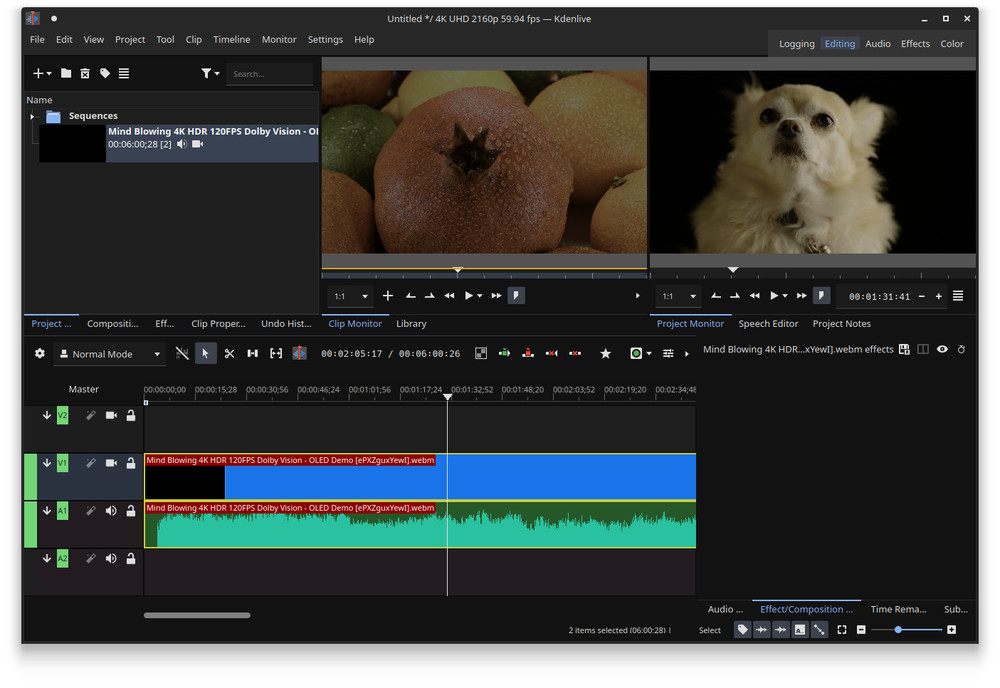Toggle effects visibility eye icon
1000x688 pixels.
[x=942, y=349]
